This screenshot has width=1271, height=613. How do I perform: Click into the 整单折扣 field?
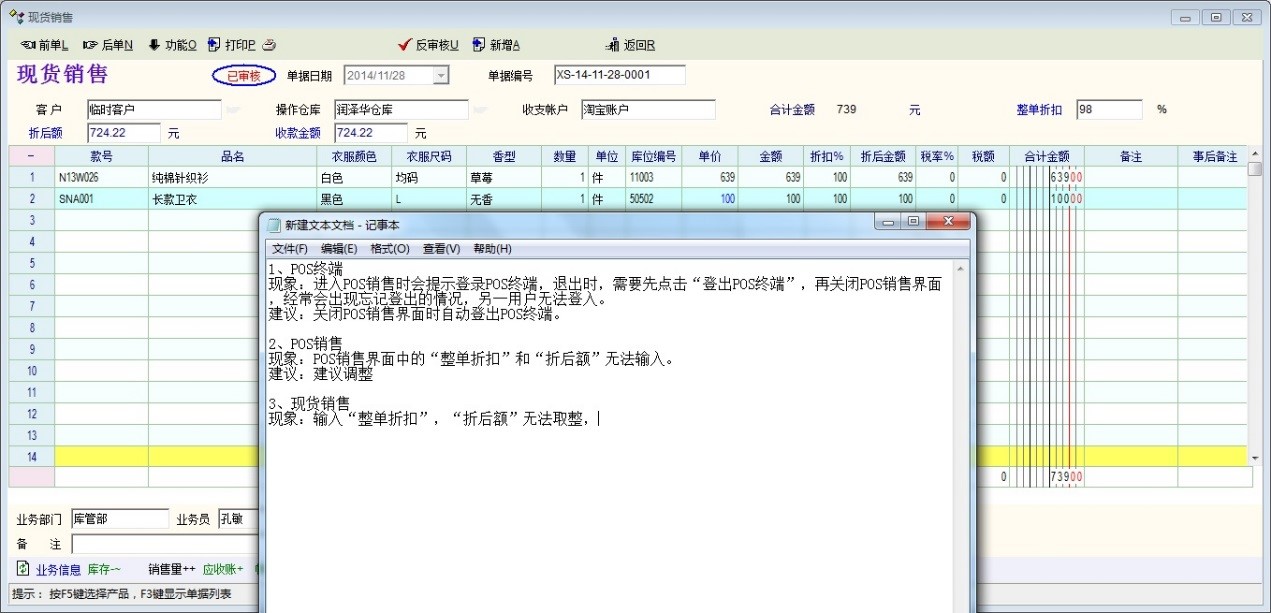click(x=1108, y=110)
